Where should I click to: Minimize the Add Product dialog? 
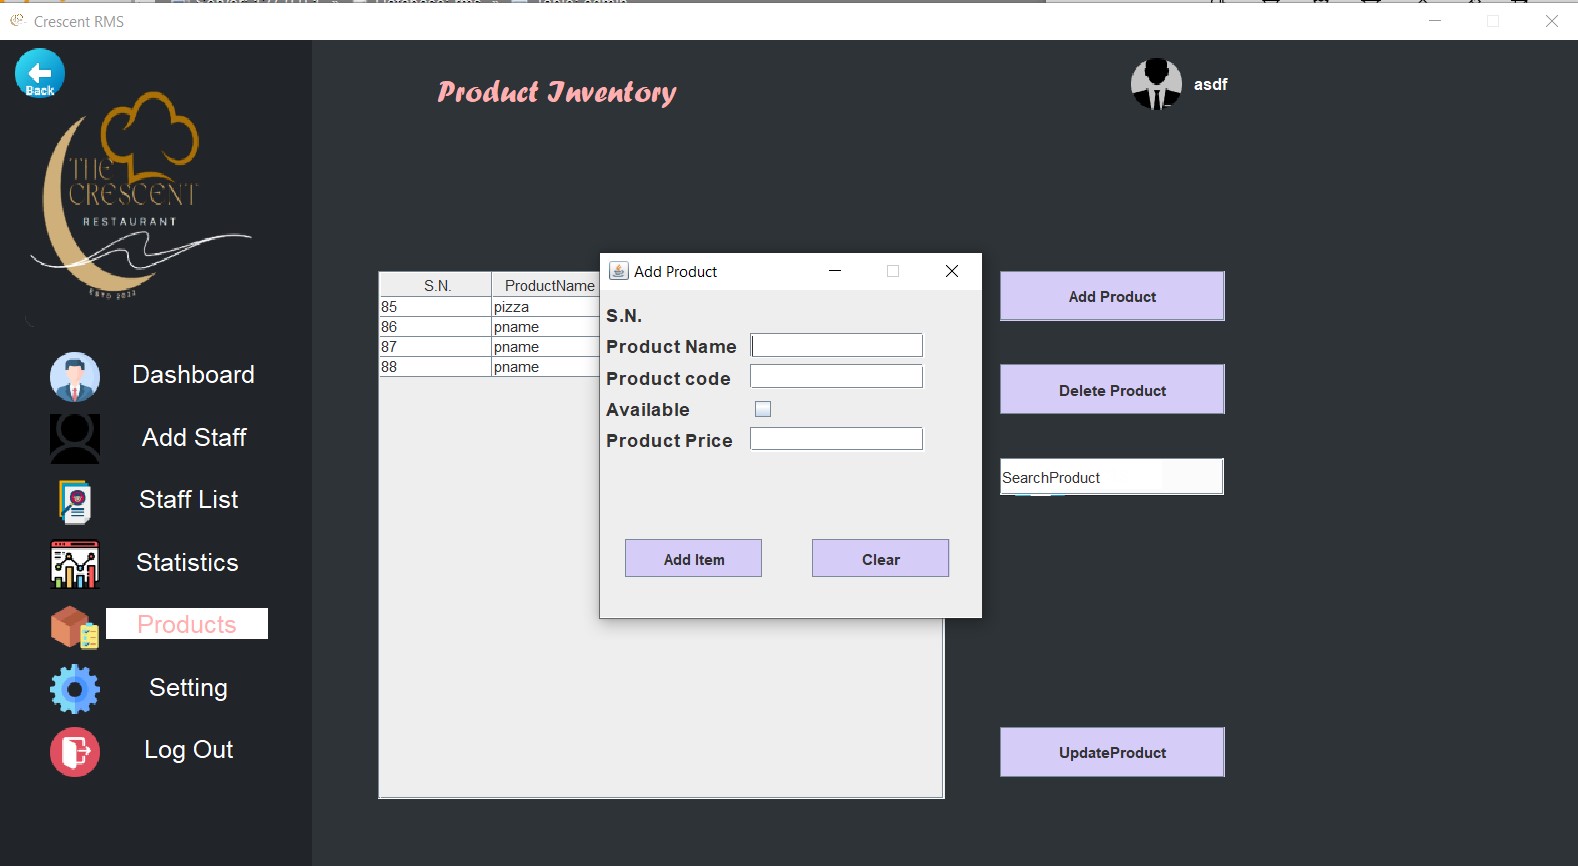(835, 271)
